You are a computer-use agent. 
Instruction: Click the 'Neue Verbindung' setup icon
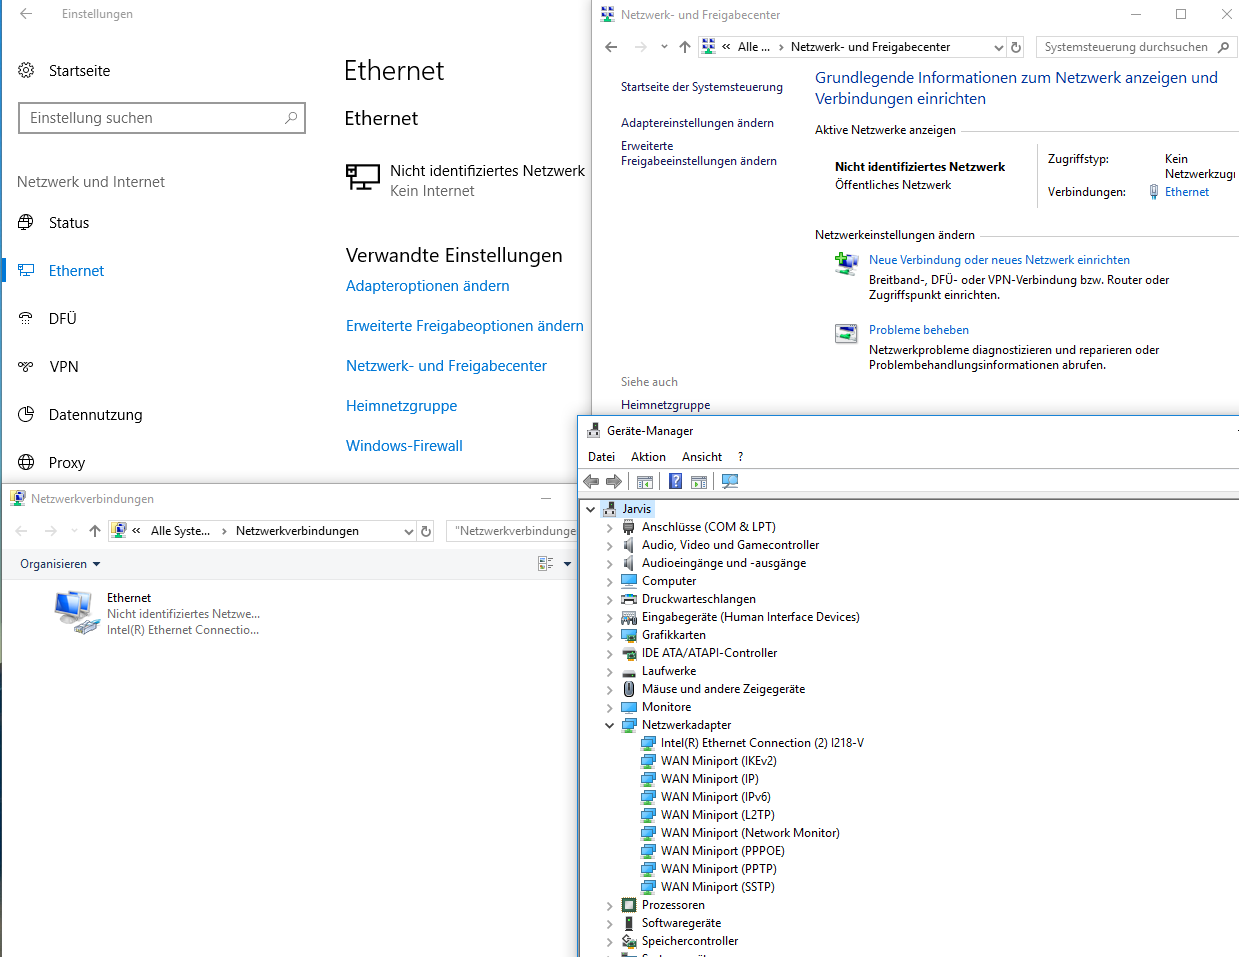tap(846, 263)
